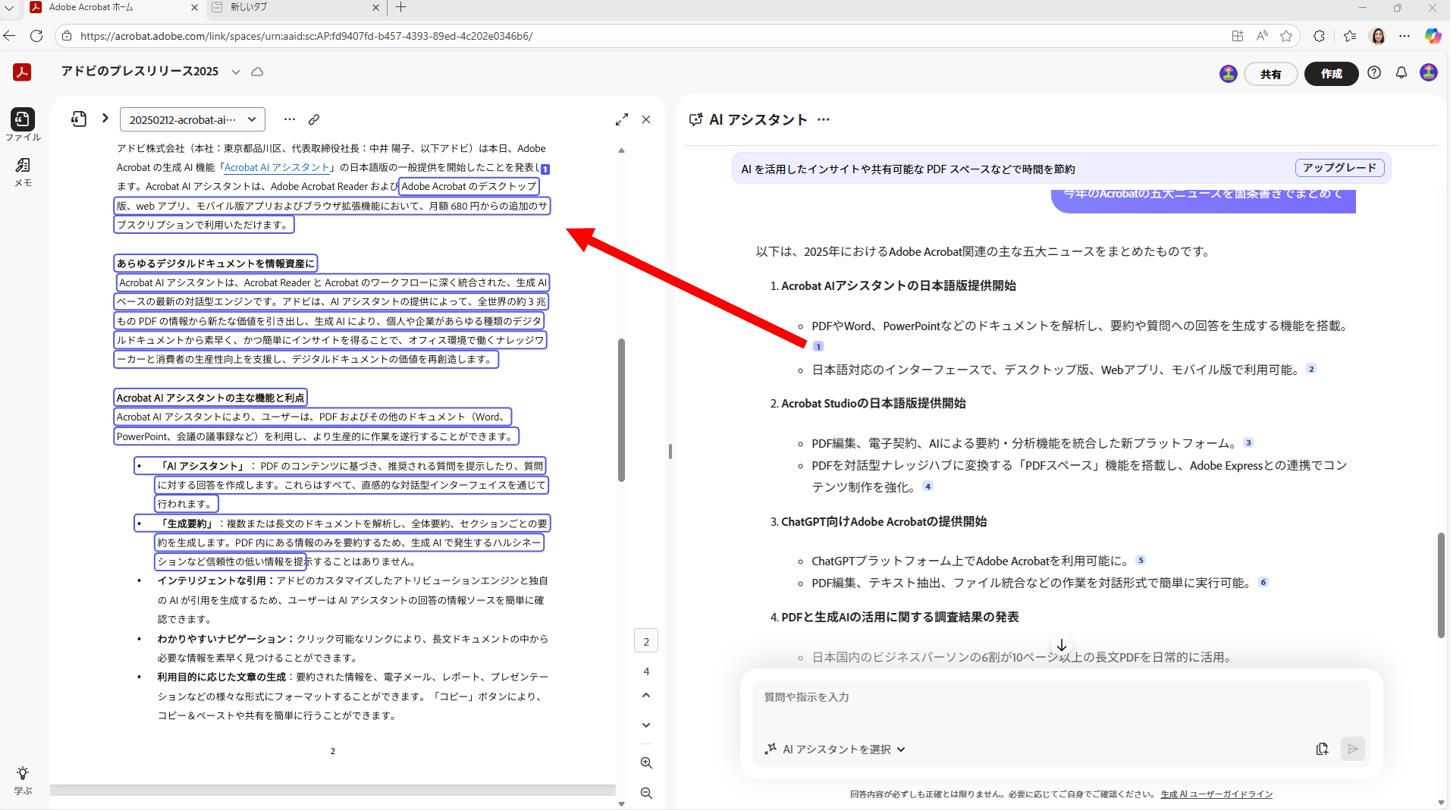This screenshot has height=810, width=1452.
Task: Click the アップグレード button
Action: pyautogui.click(x=1340, y=168)
